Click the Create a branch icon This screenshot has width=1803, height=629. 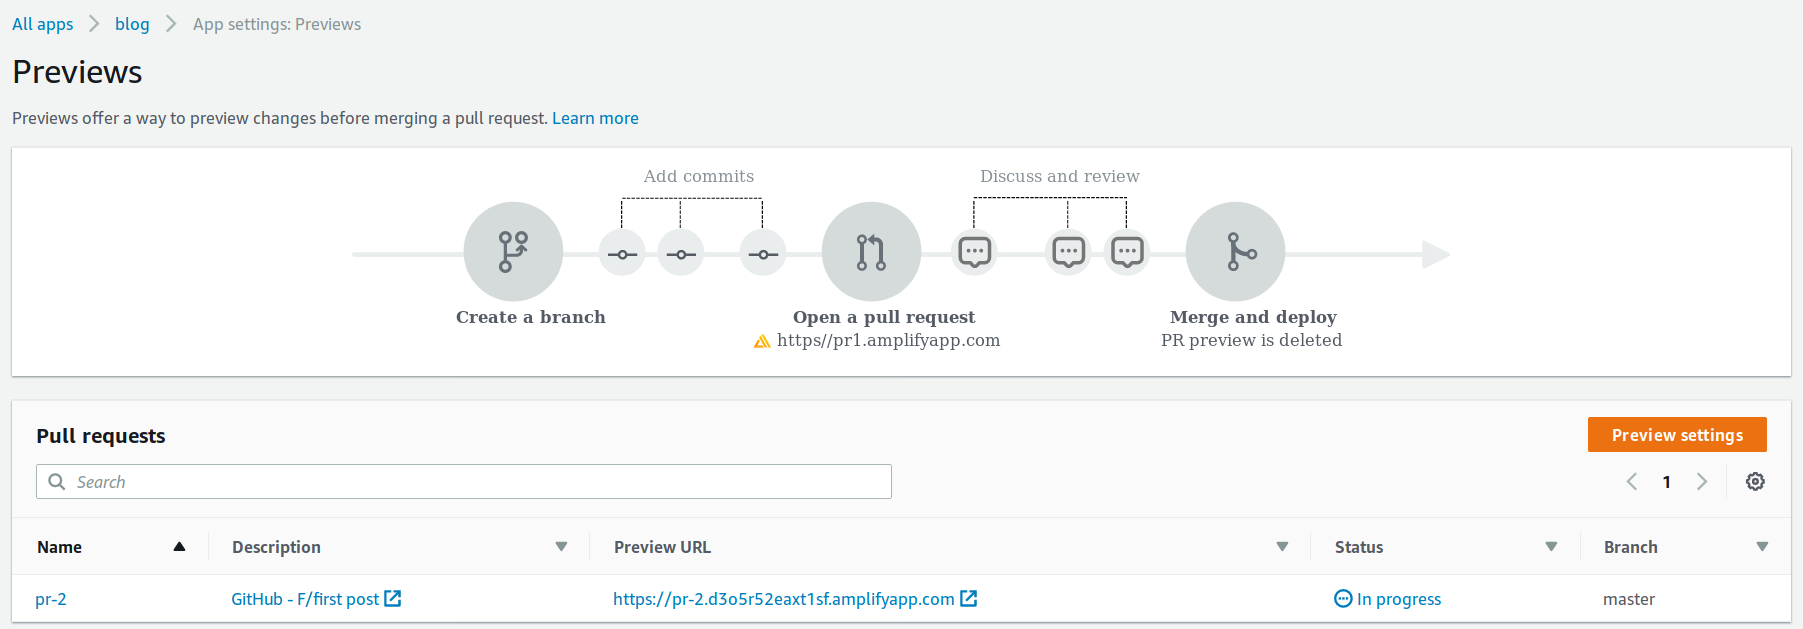(513, 252)
